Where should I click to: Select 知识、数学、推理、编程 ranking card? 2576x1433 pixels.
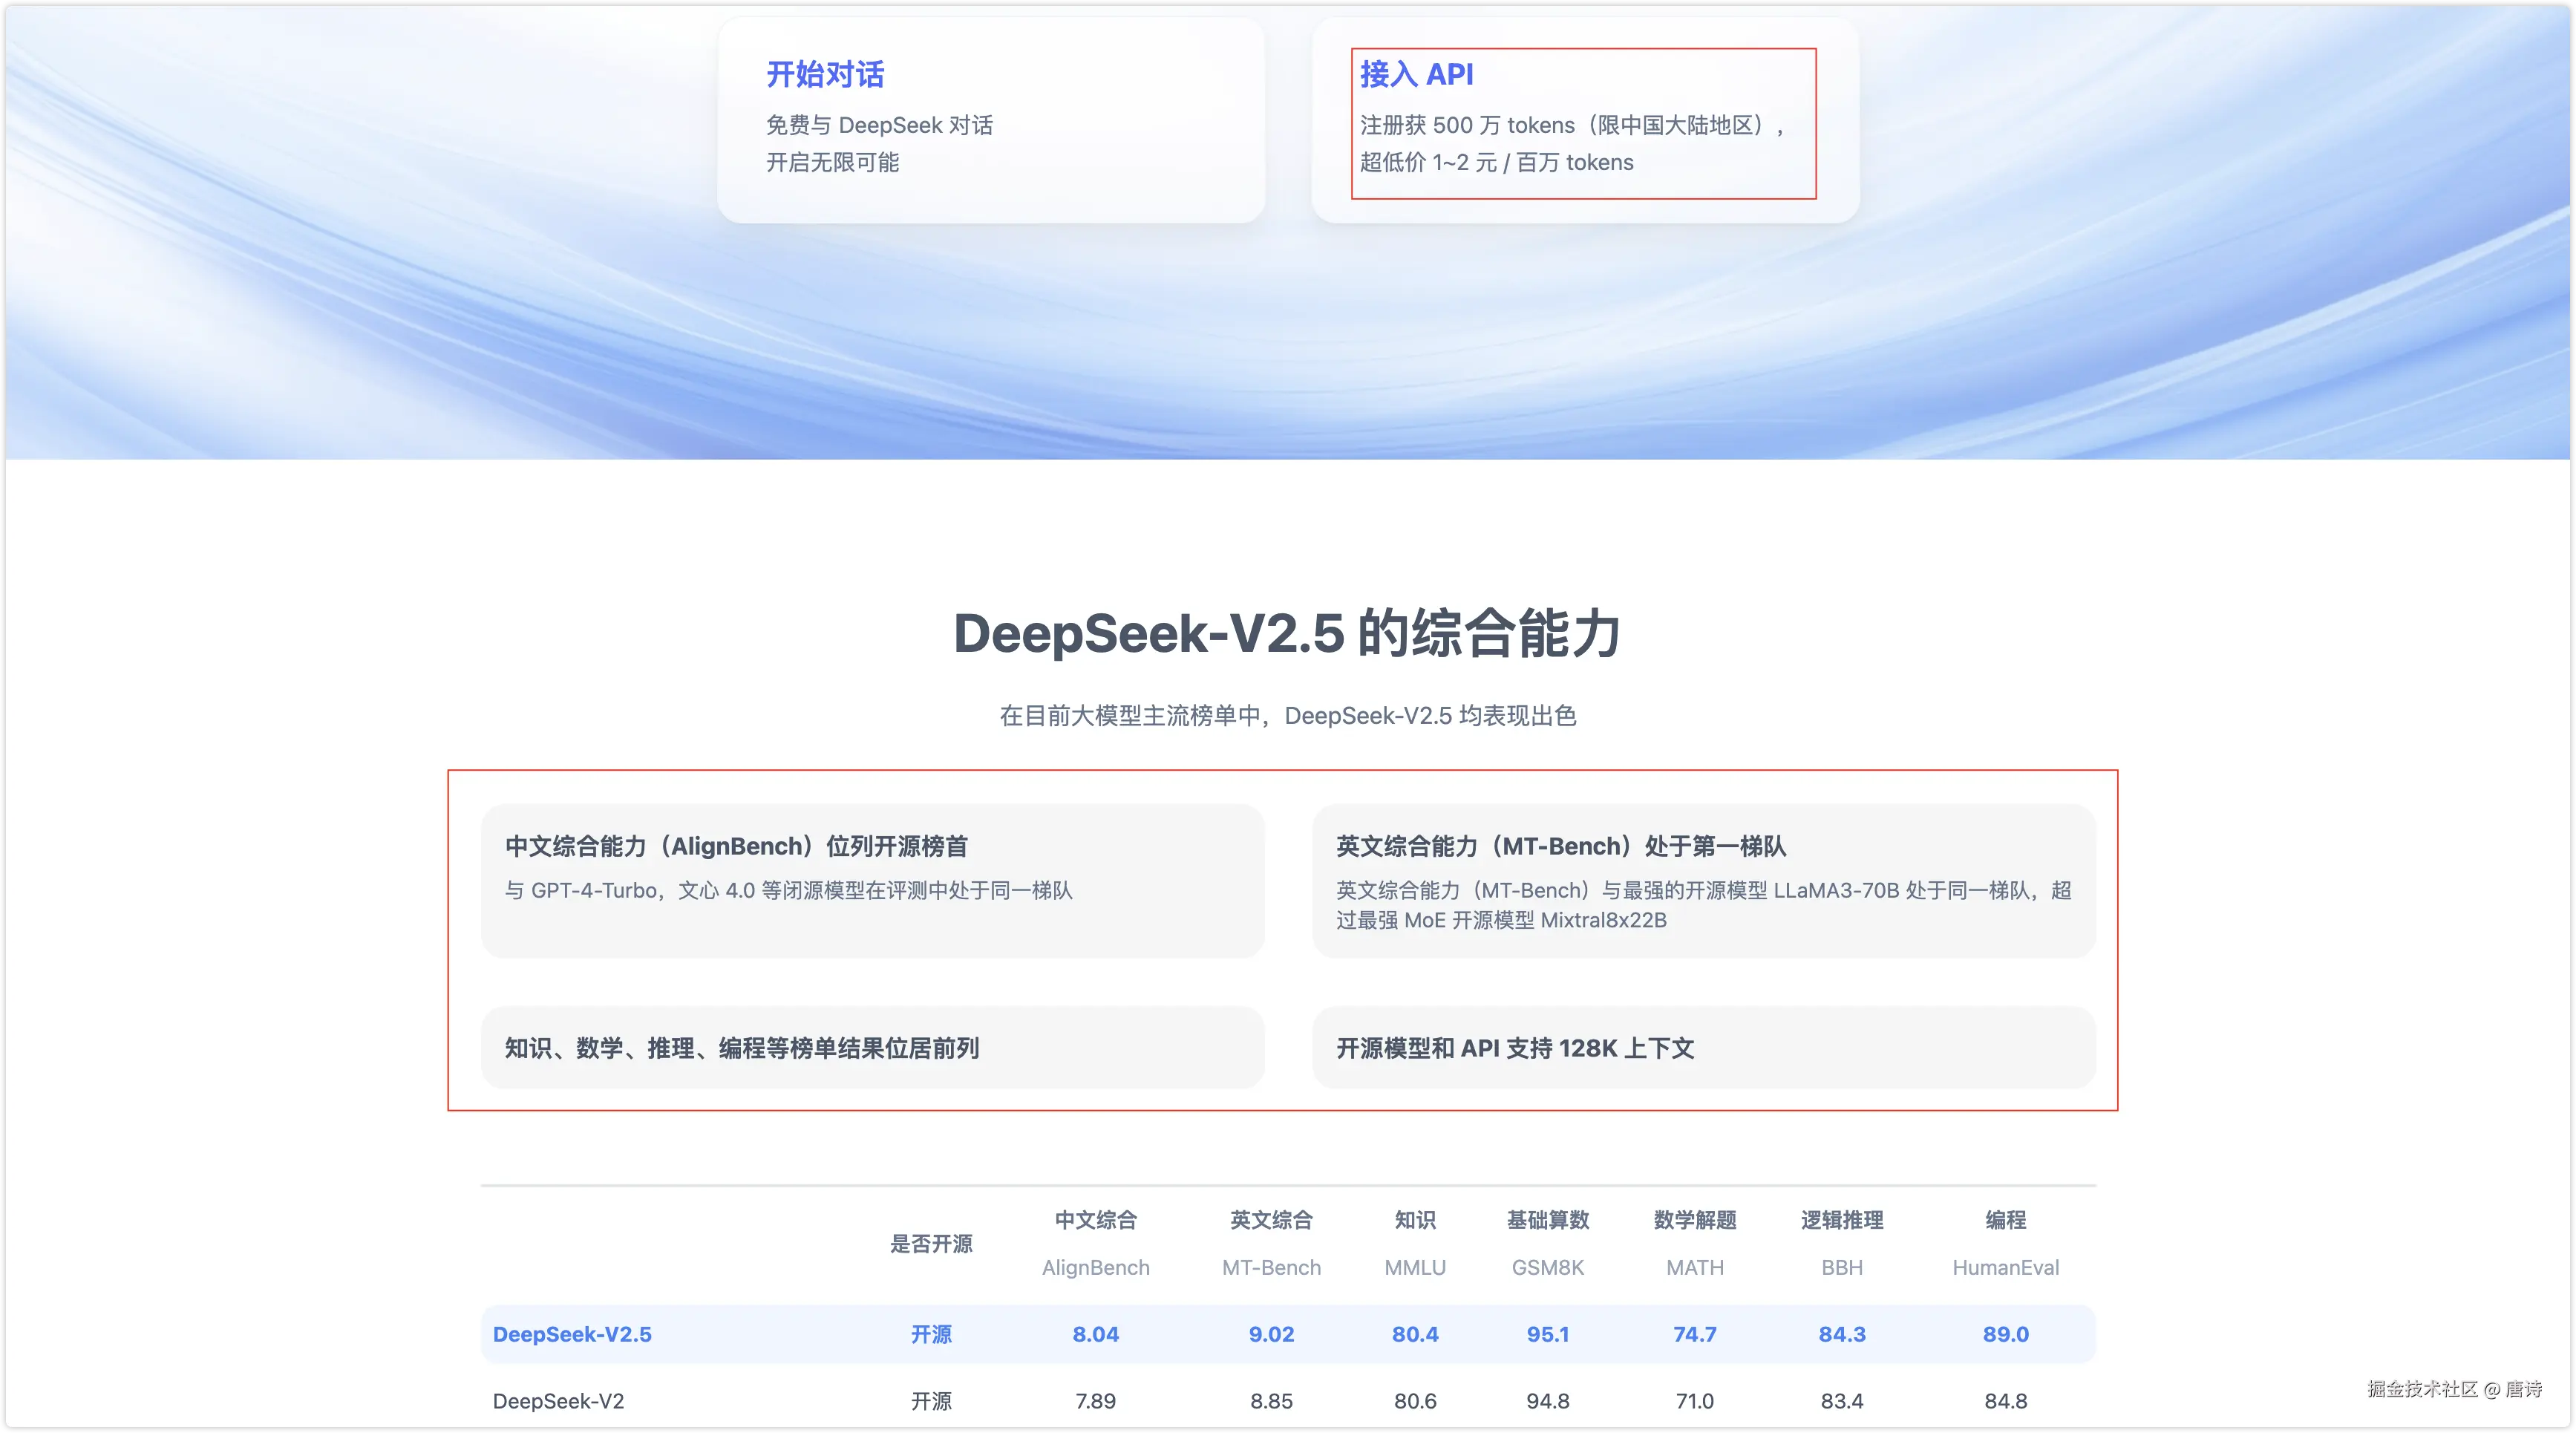(x=872, y=1047)
